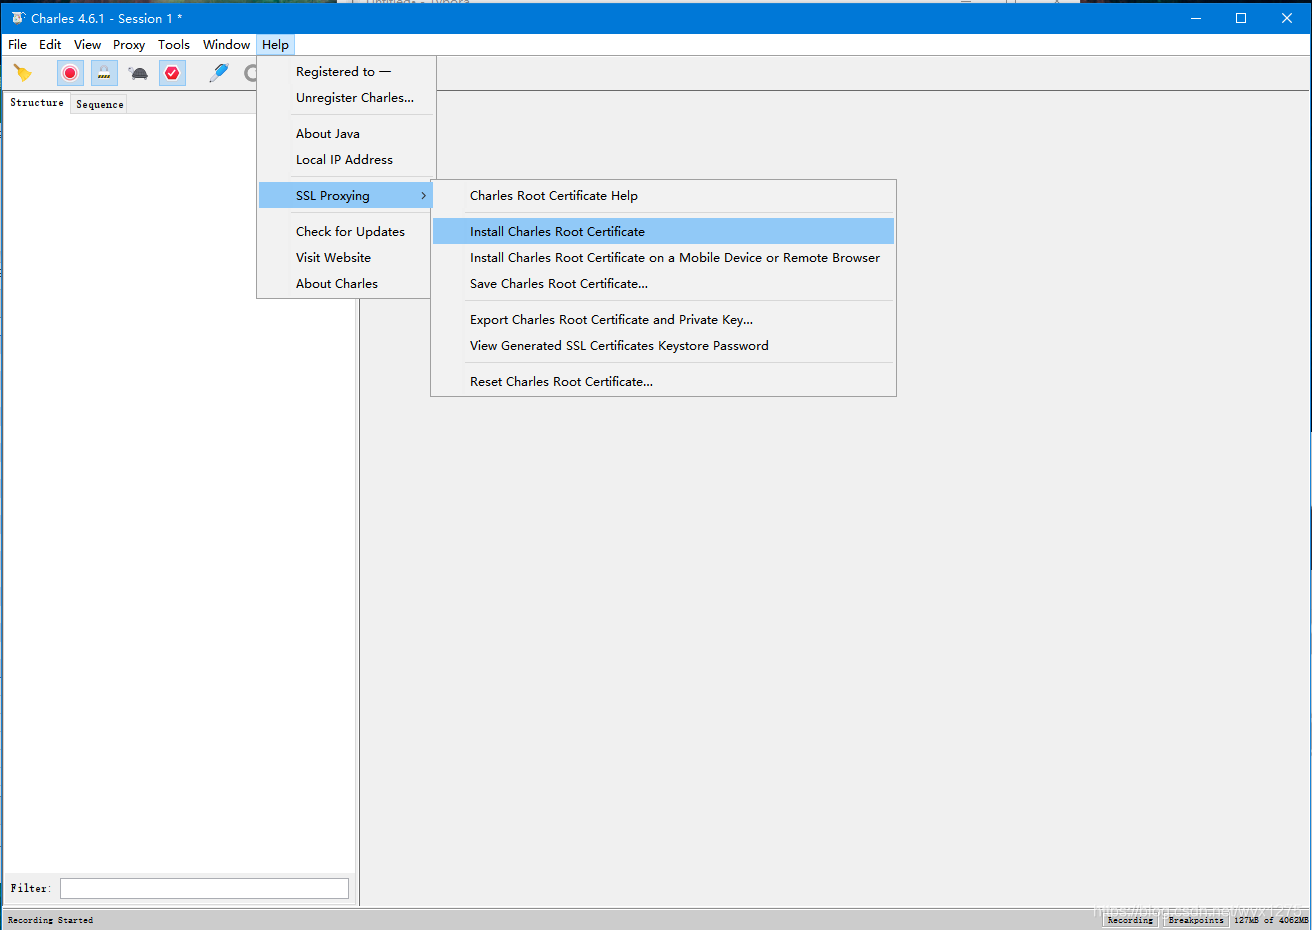Viewport: 1312px width, 930px height.
Task: Select Export Charles Root Certificate and Private Key...
Action: pyautogui.click(x=663, y=320)
